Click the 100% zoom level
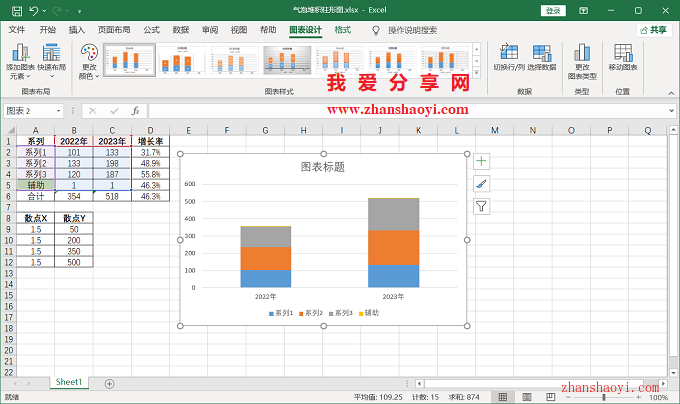 (658, 397)
